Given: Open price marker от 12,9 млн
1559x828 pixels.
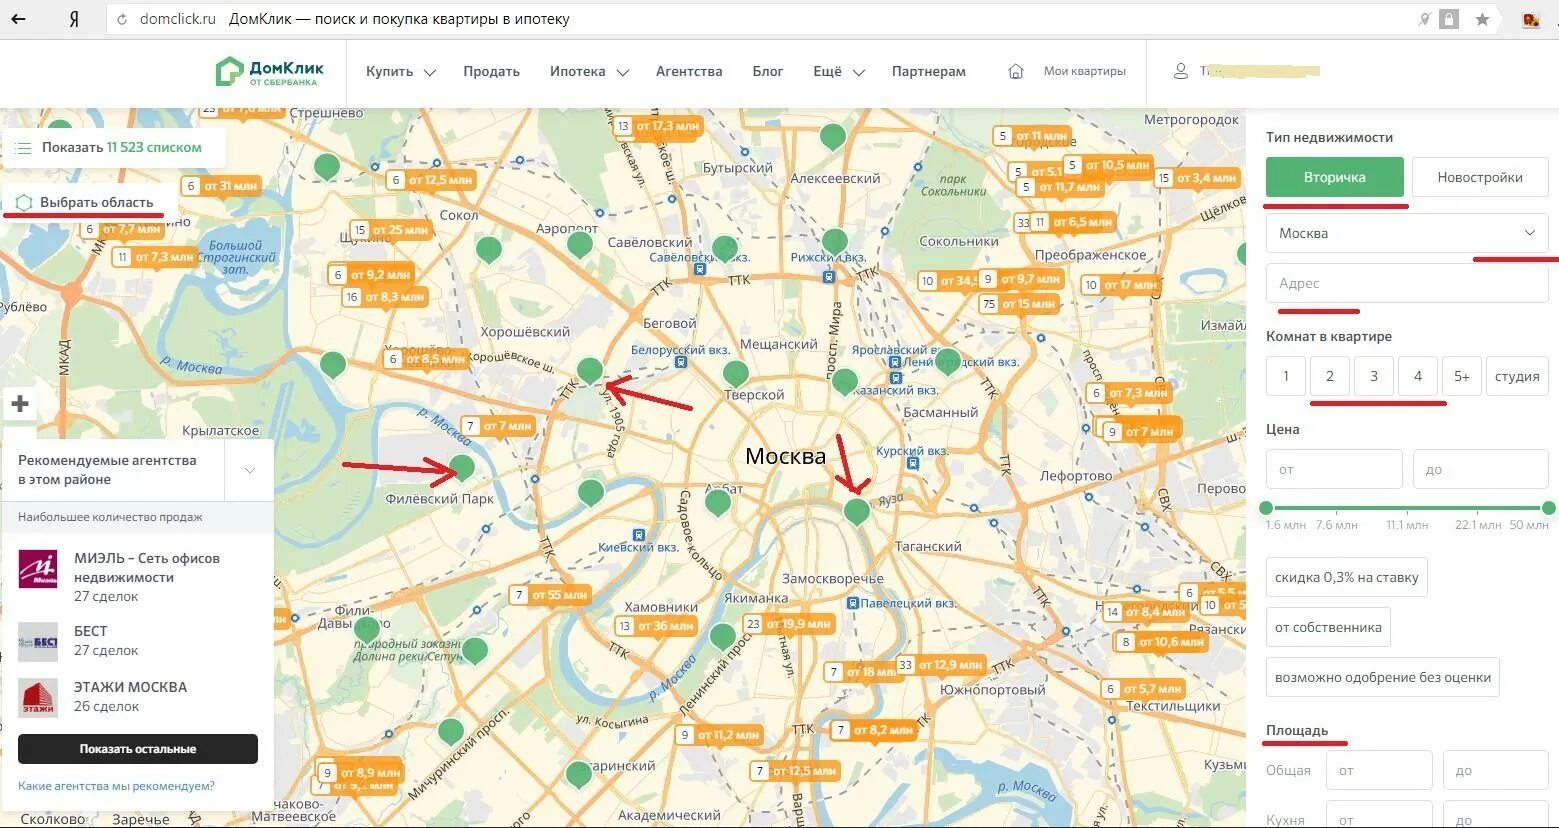Looking at the screenshot, I should tap(941, 665).
